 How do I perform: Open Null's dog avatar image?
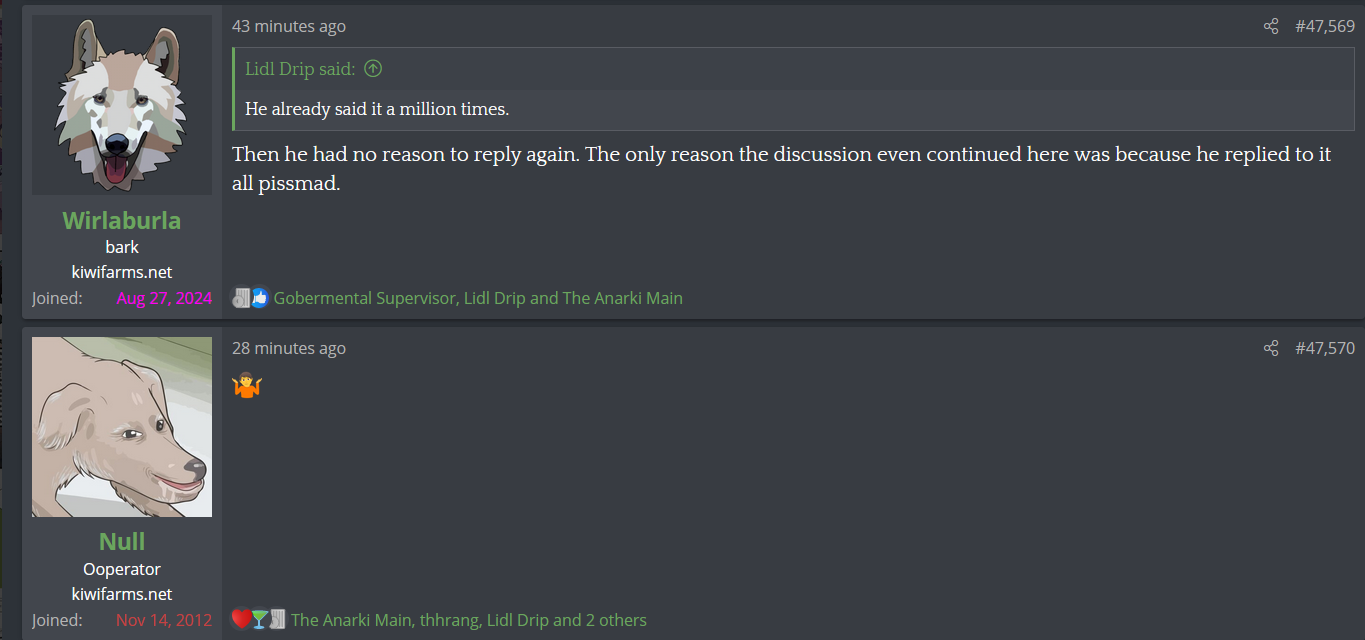[x=122, y=427]
